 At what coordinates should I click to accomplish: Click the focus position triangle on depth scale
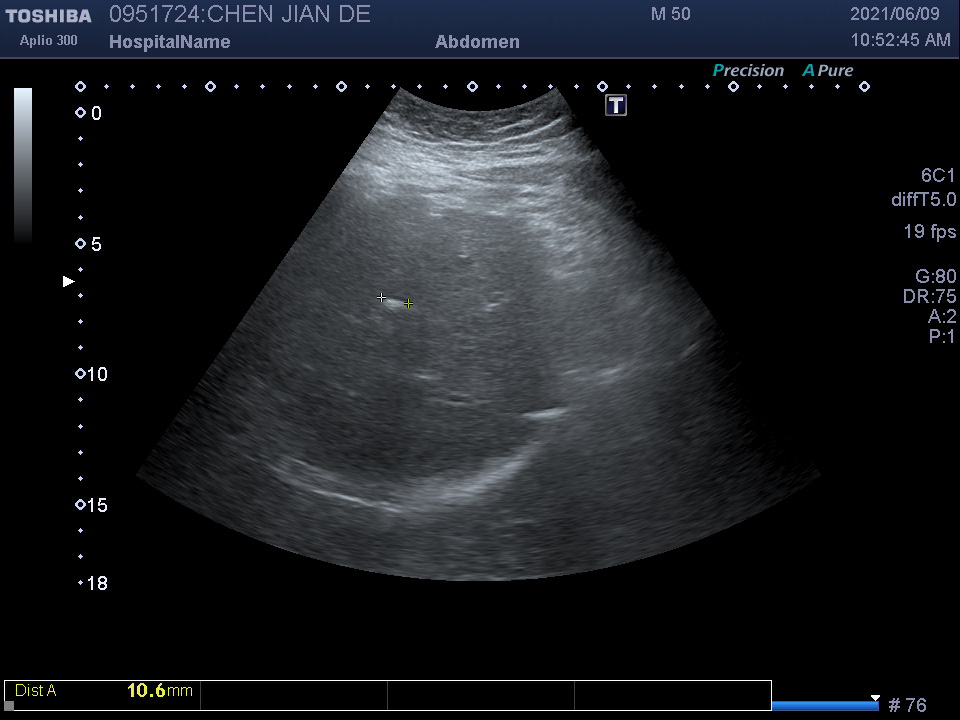coord(69,282)
